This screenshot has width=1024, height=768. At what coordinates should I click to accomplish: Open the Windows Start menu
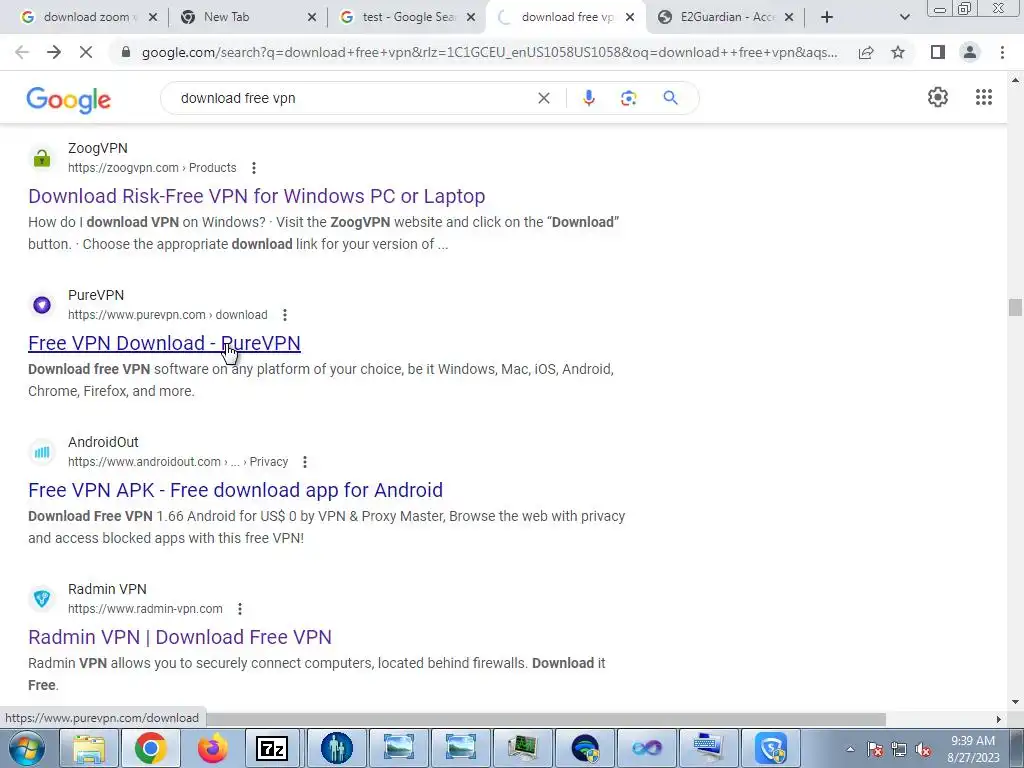tap(27, 748)
